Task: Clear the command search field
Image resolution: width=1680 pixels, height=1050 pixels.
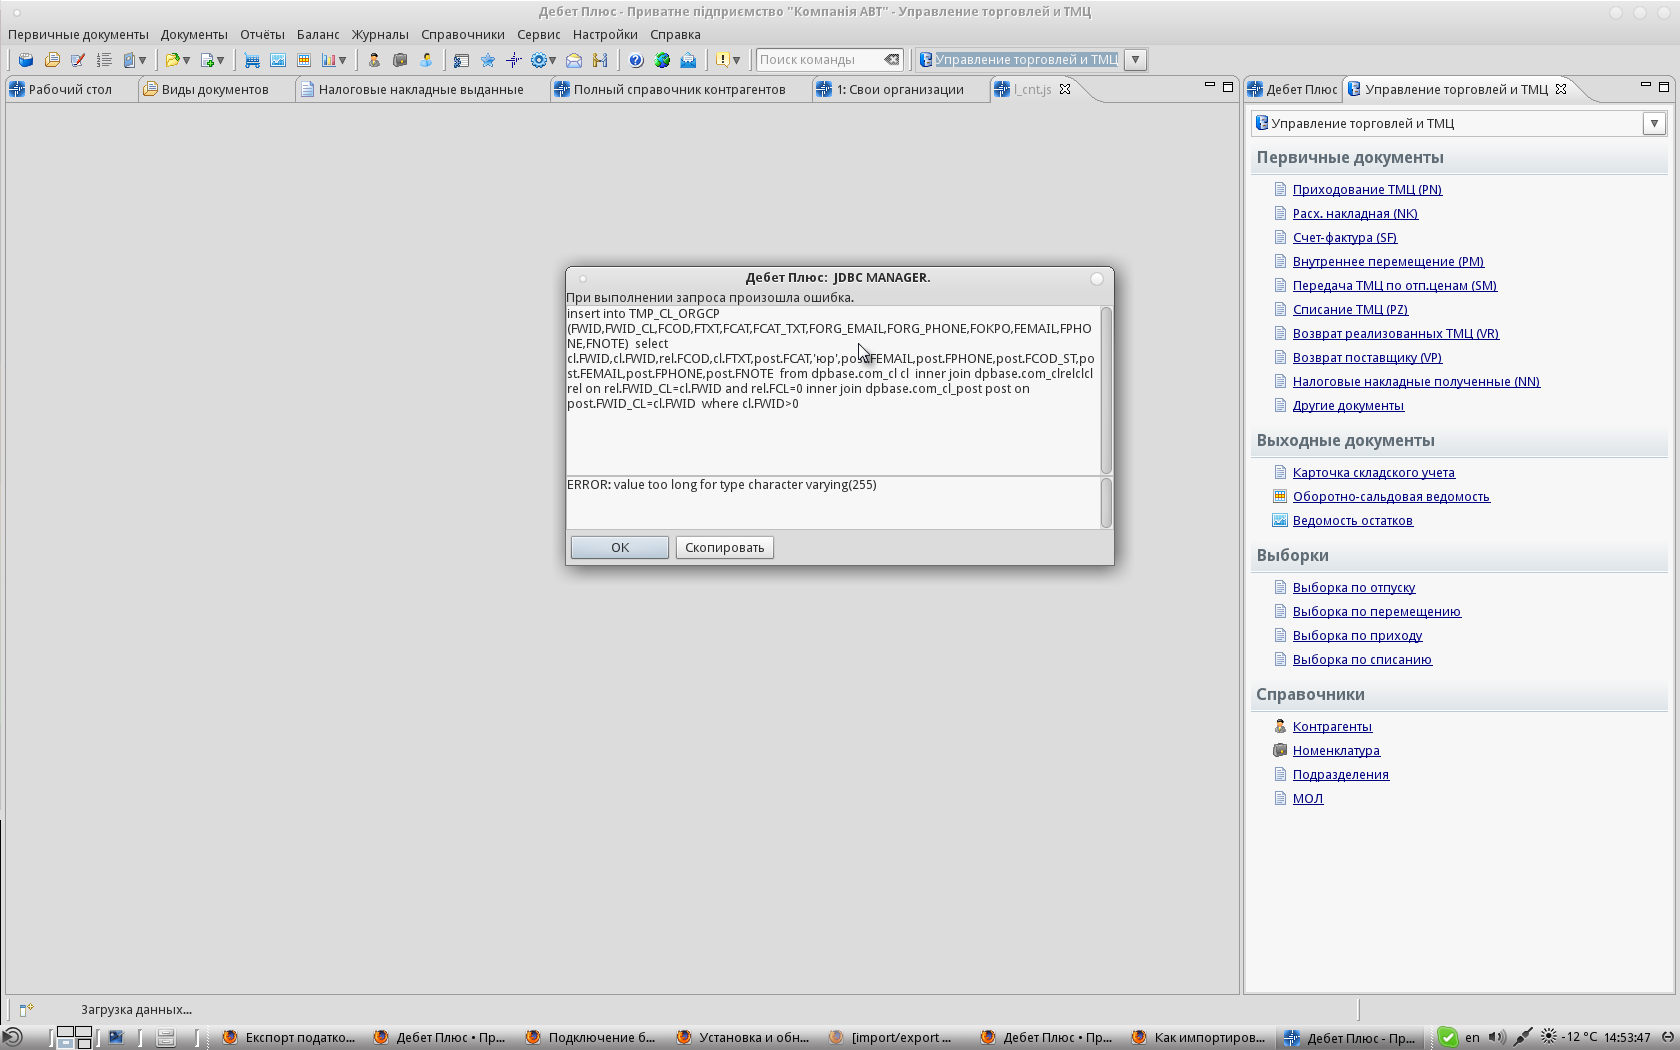Action: tap(891, 60)
